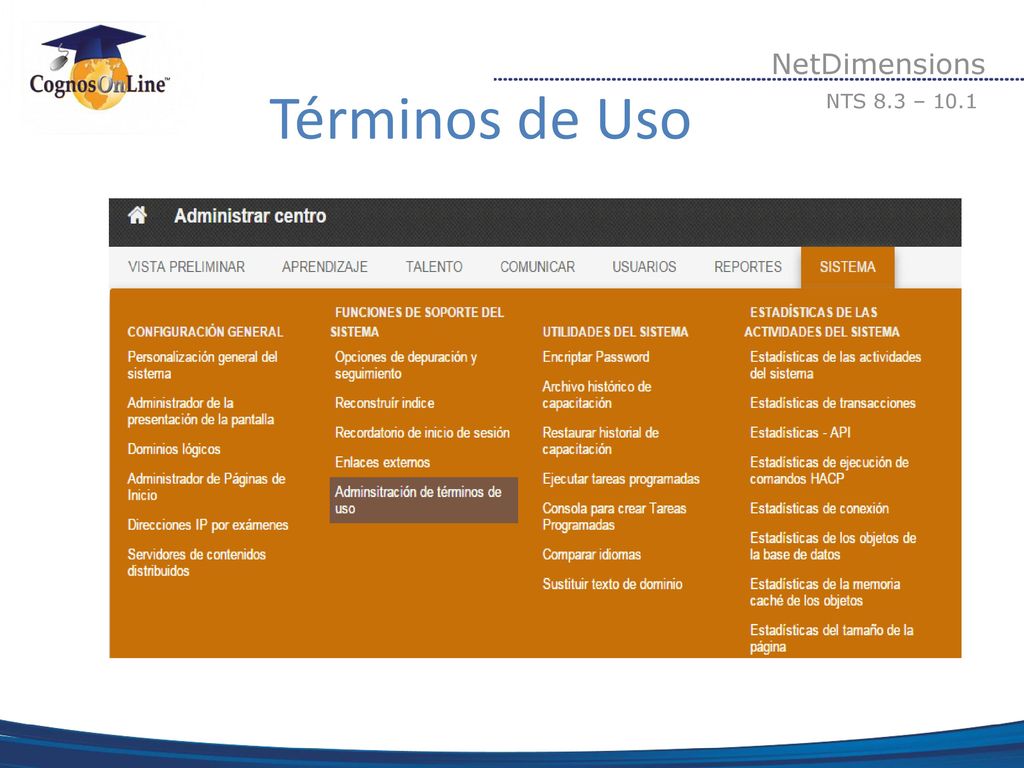1024x768 pixels.
Task: Click the Administrar centro header title
Action: tap(250, 216)
